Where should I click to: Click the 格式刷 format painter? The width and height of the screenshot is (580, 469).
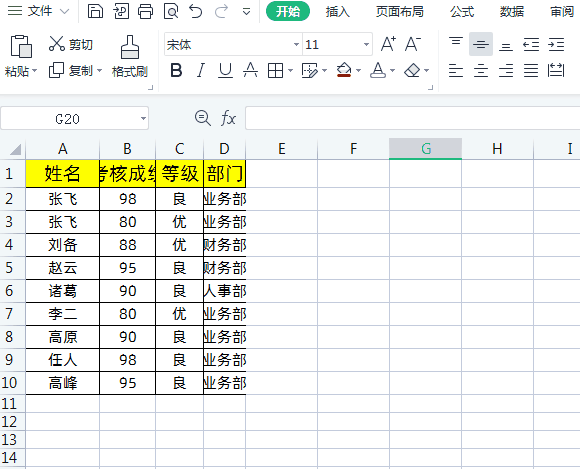[x=130, y=56]
